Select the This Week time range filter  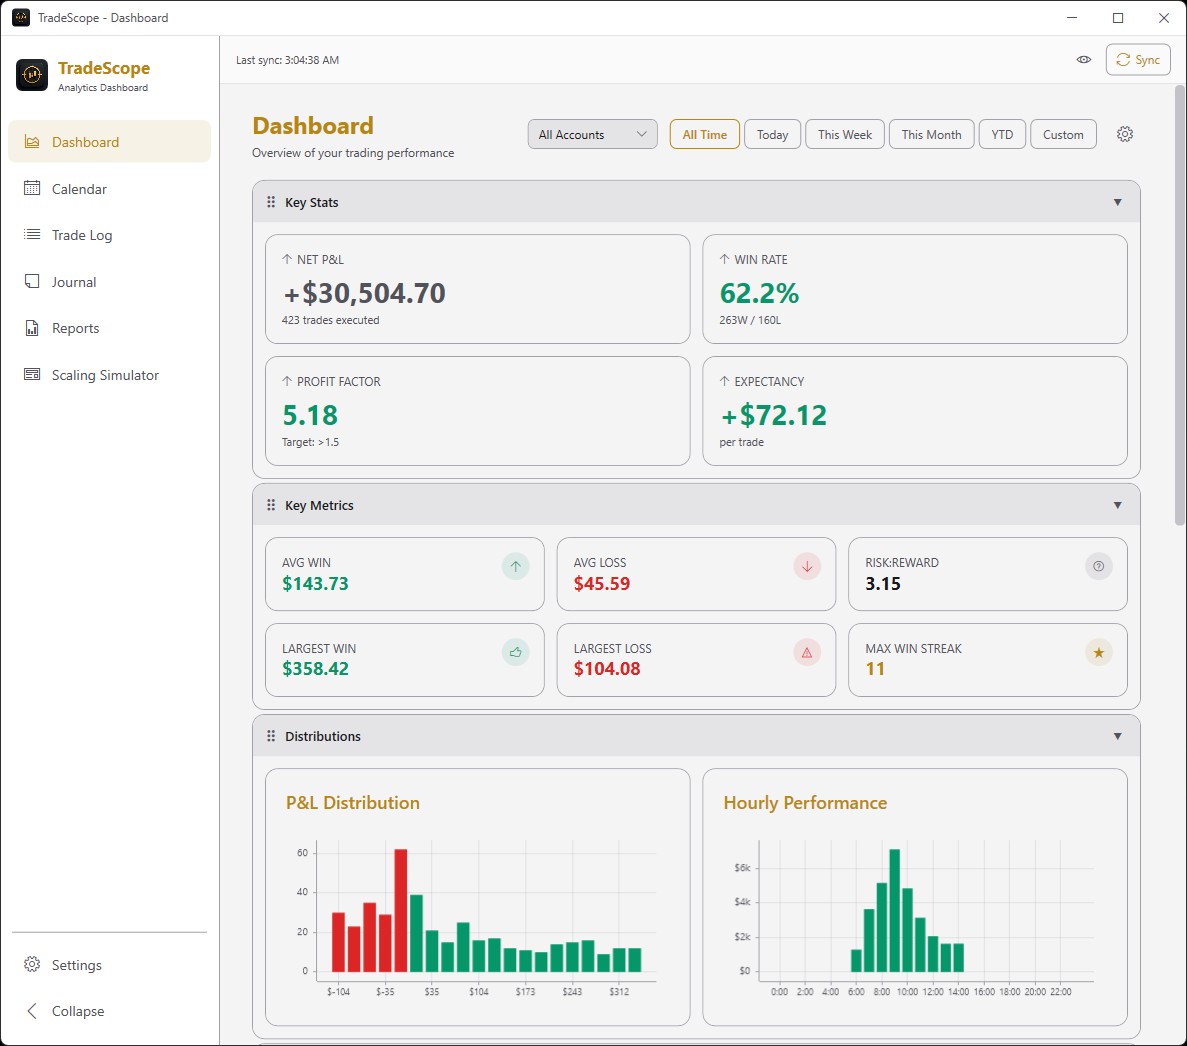point(844,135)
